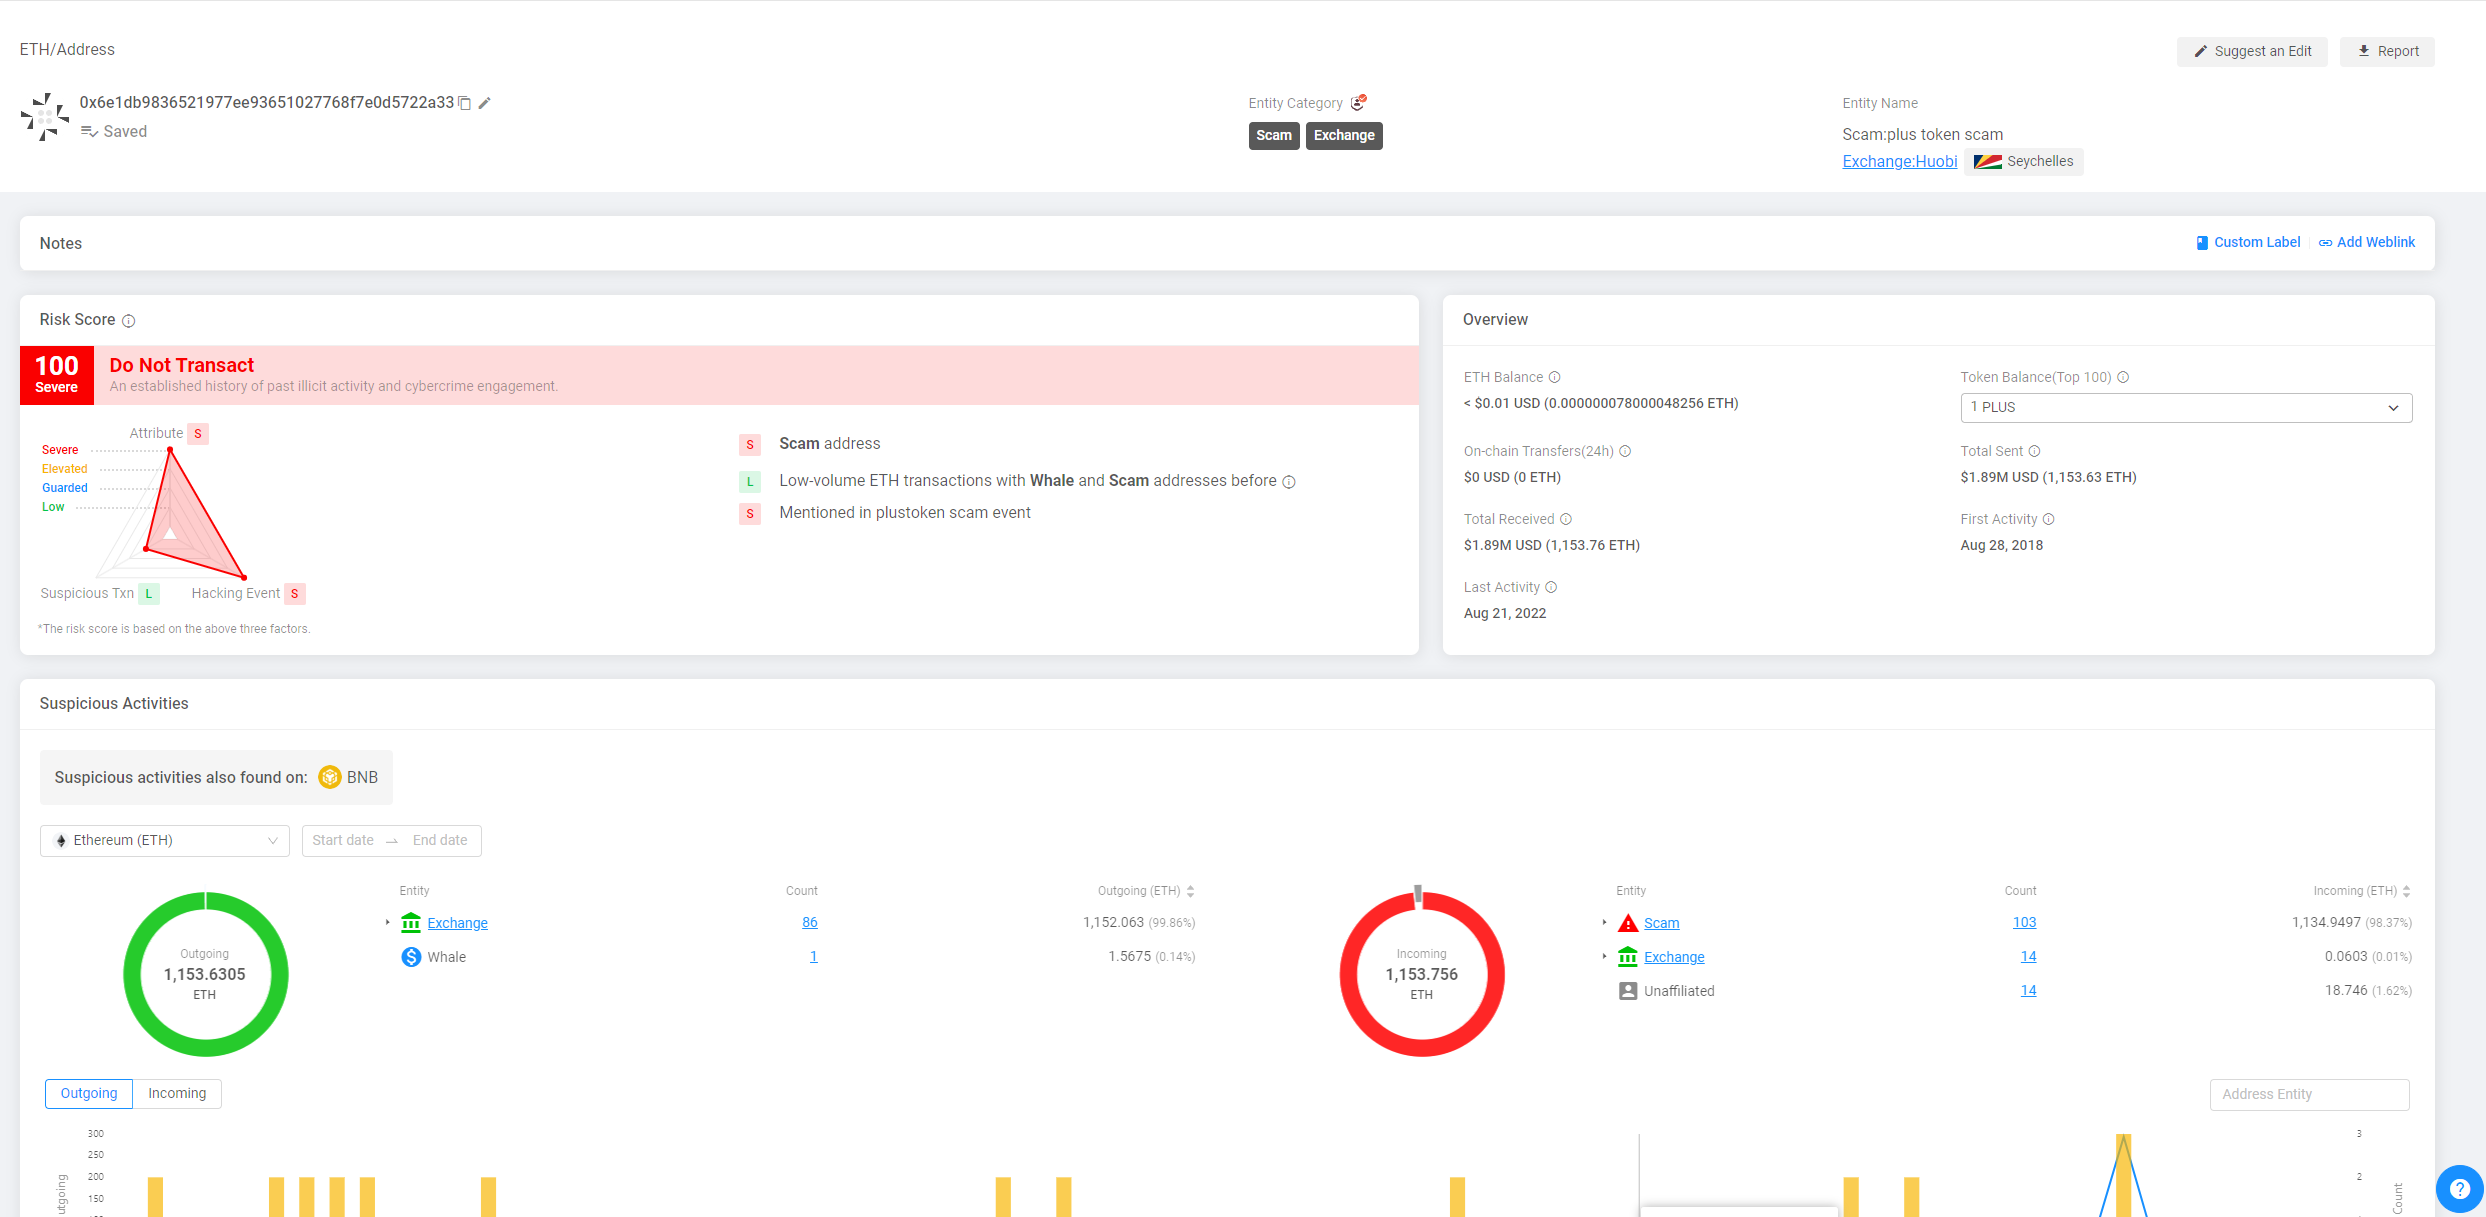Click the Token Balance info icon

tap(2123, 377)
